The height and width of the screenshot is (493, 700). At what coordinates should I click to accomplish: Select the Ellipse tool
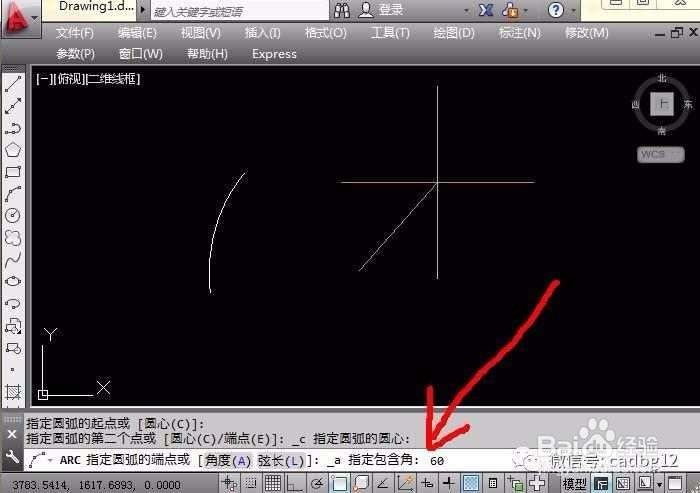point(13,281)
